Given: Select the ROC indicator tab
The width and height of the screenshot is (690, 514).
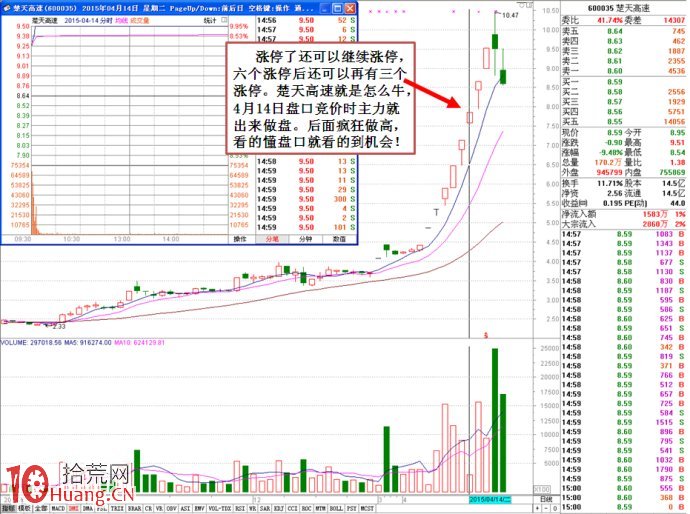Looking at the screenshot, I should pyautogui.click(x=306, y=508).
